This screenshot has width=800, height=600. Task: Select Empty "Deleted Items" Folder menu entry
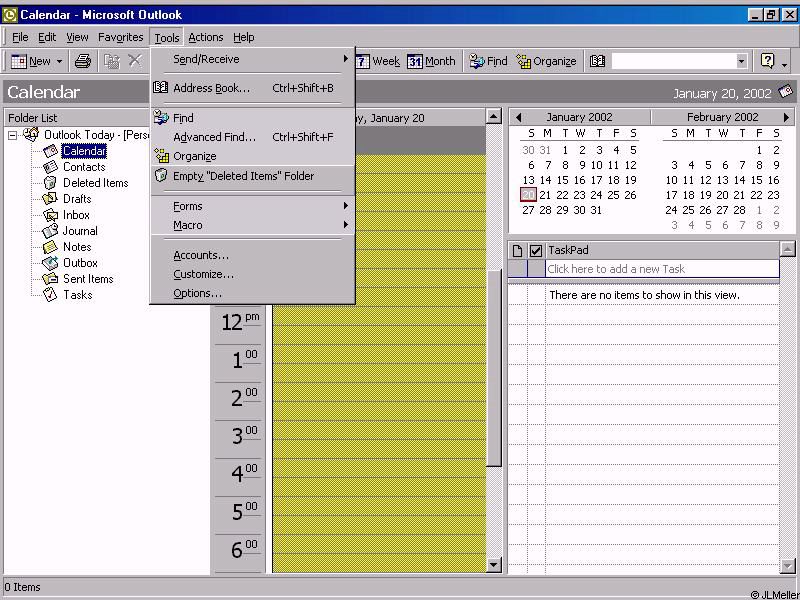pos(243,176)
